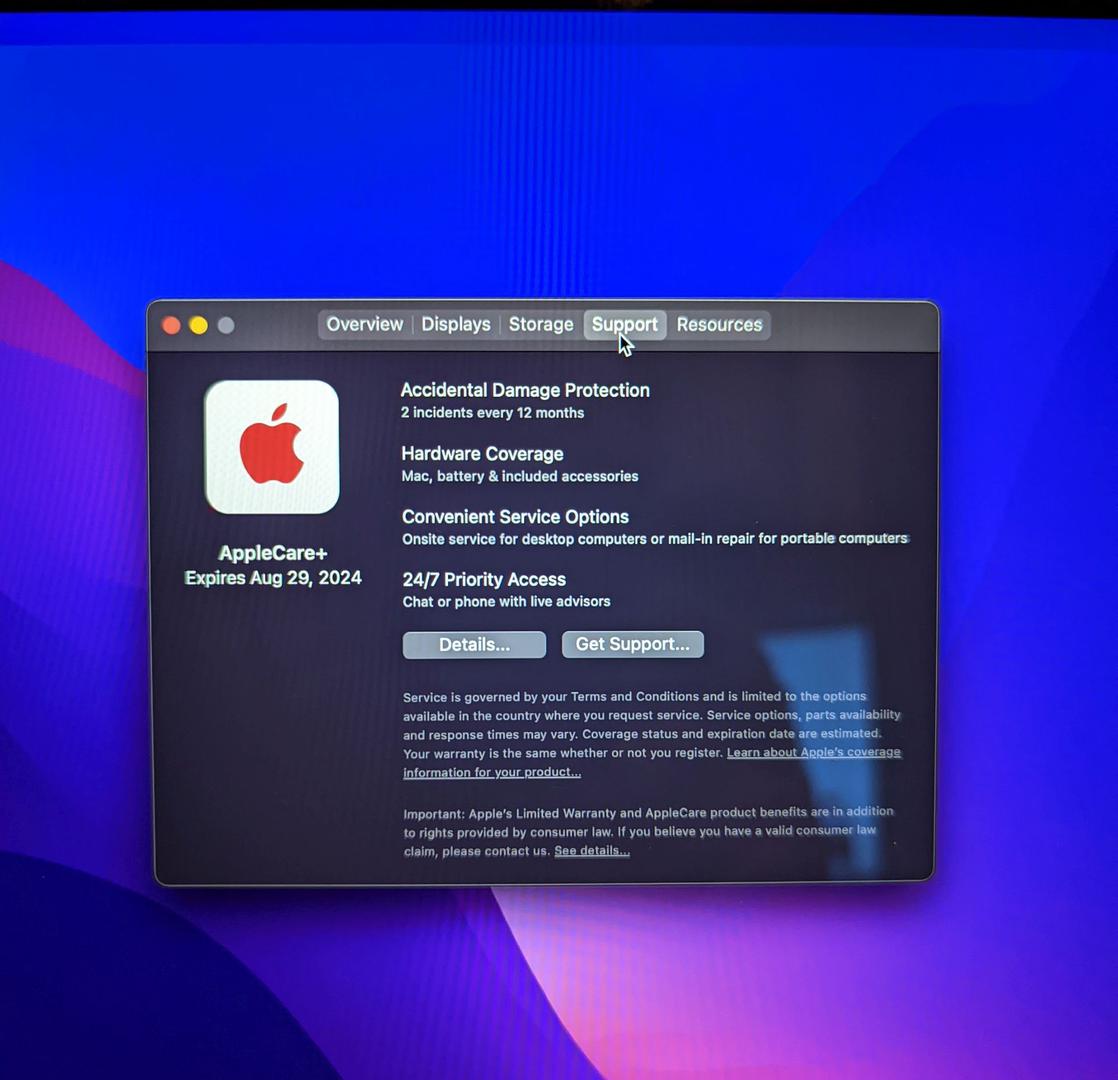Select the Storage tab
The image size is (1118, 1080).
[540, 324]
